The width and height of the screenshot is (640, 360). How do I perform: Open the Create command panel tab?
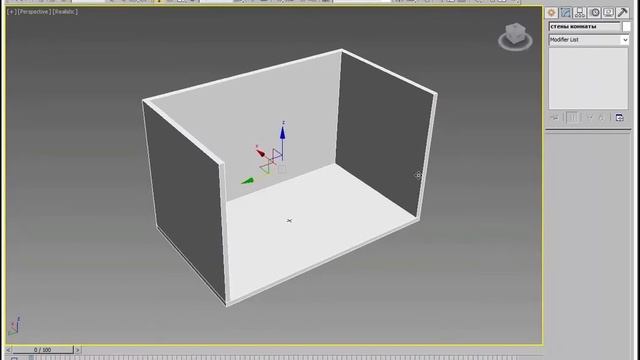click(x=551, y=13)
